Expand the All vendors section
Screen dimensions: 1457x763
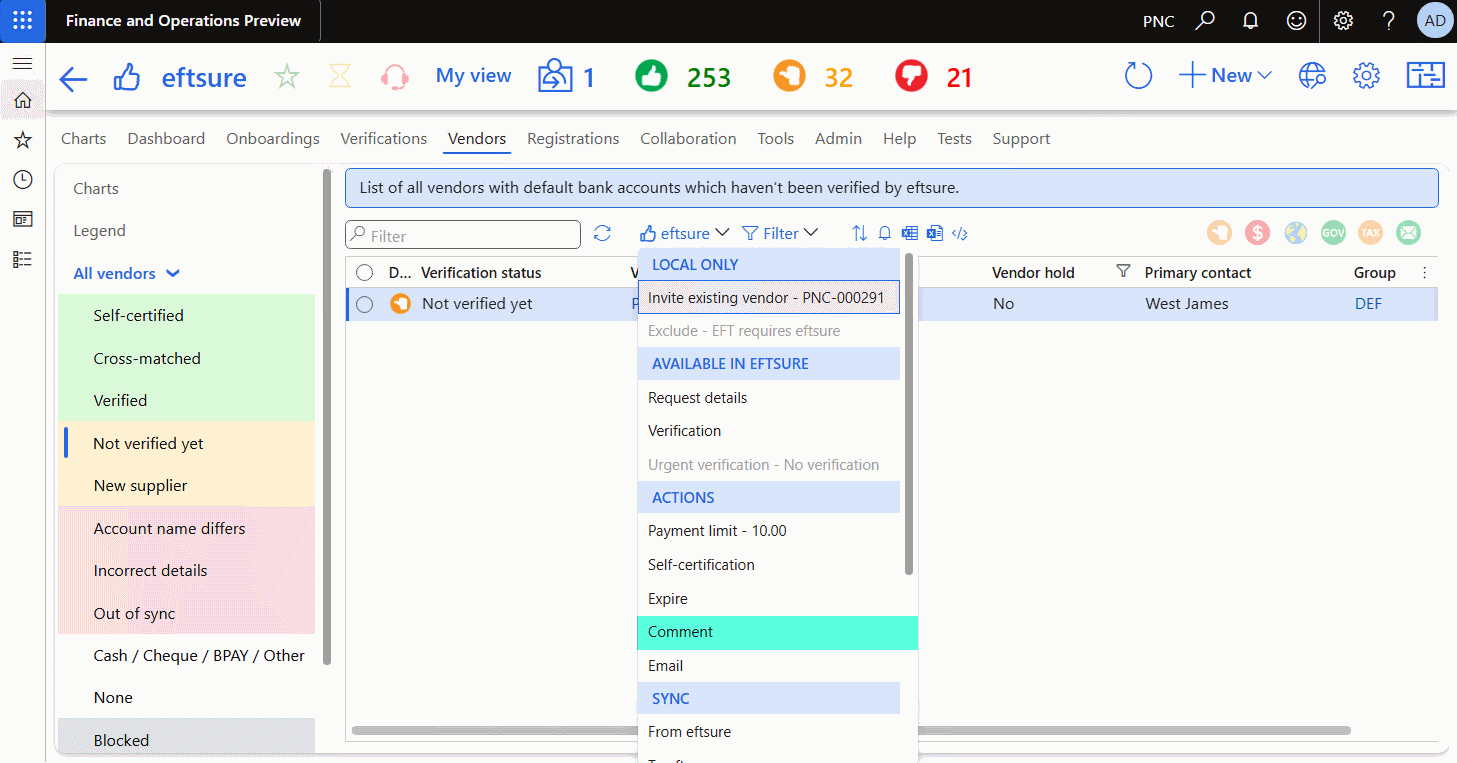click(126, 273)
